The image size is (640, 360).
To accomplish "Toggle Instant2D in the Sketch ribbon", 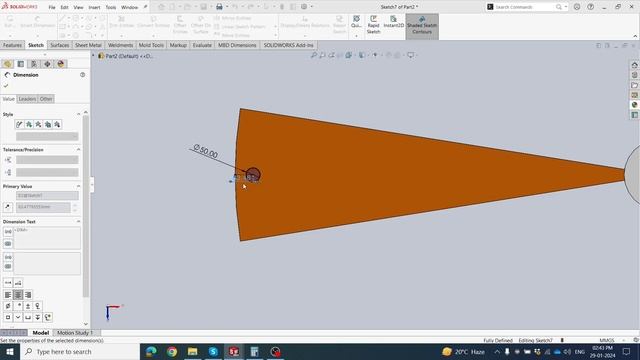I will pyautogui.click(x=393, y=23).
